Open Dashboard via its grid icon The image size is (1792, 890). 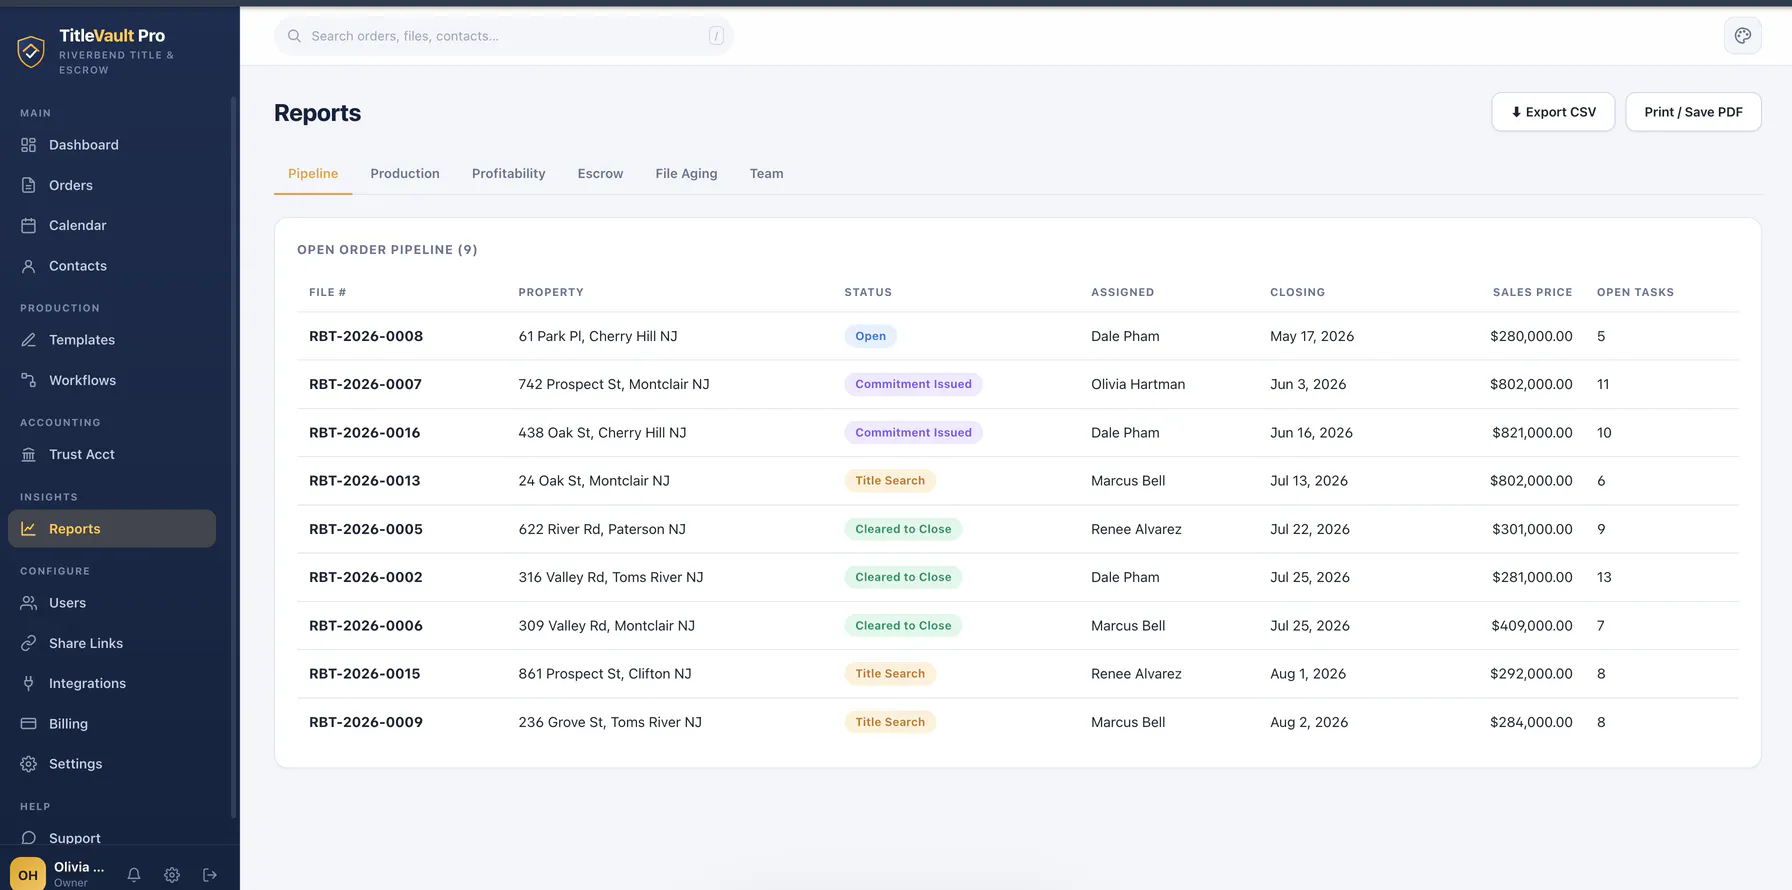tap(28, 145)
